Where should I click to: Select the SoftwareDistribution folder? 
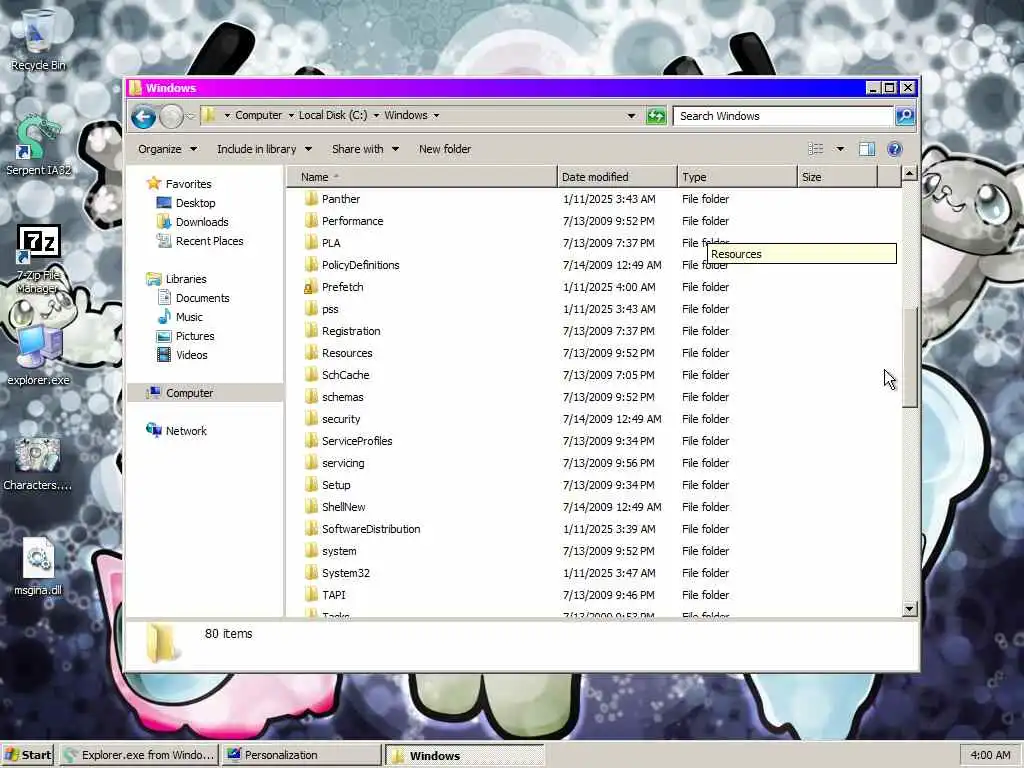pos(371,529)
